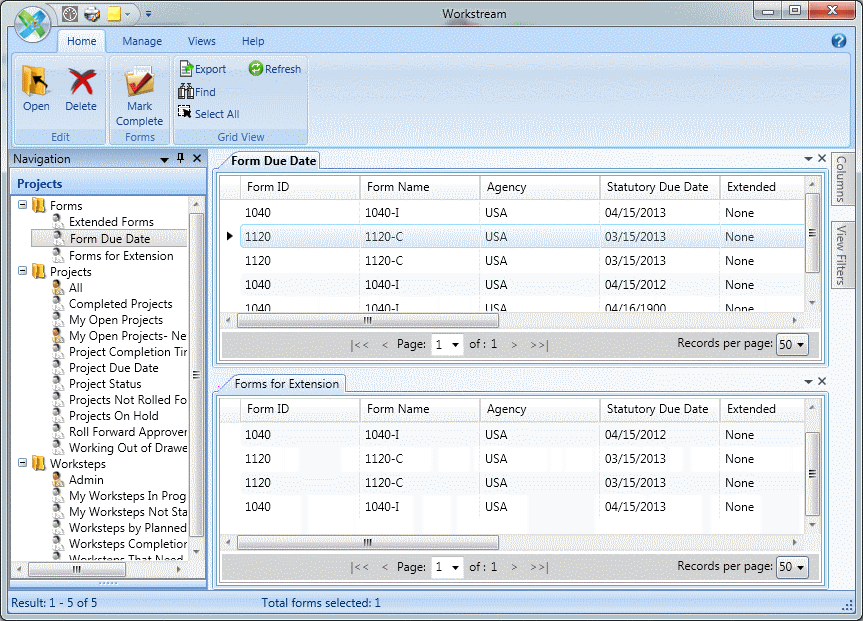Pin the Navigation panel
This screenshot has height=621, width=863.
click(181, 158)
